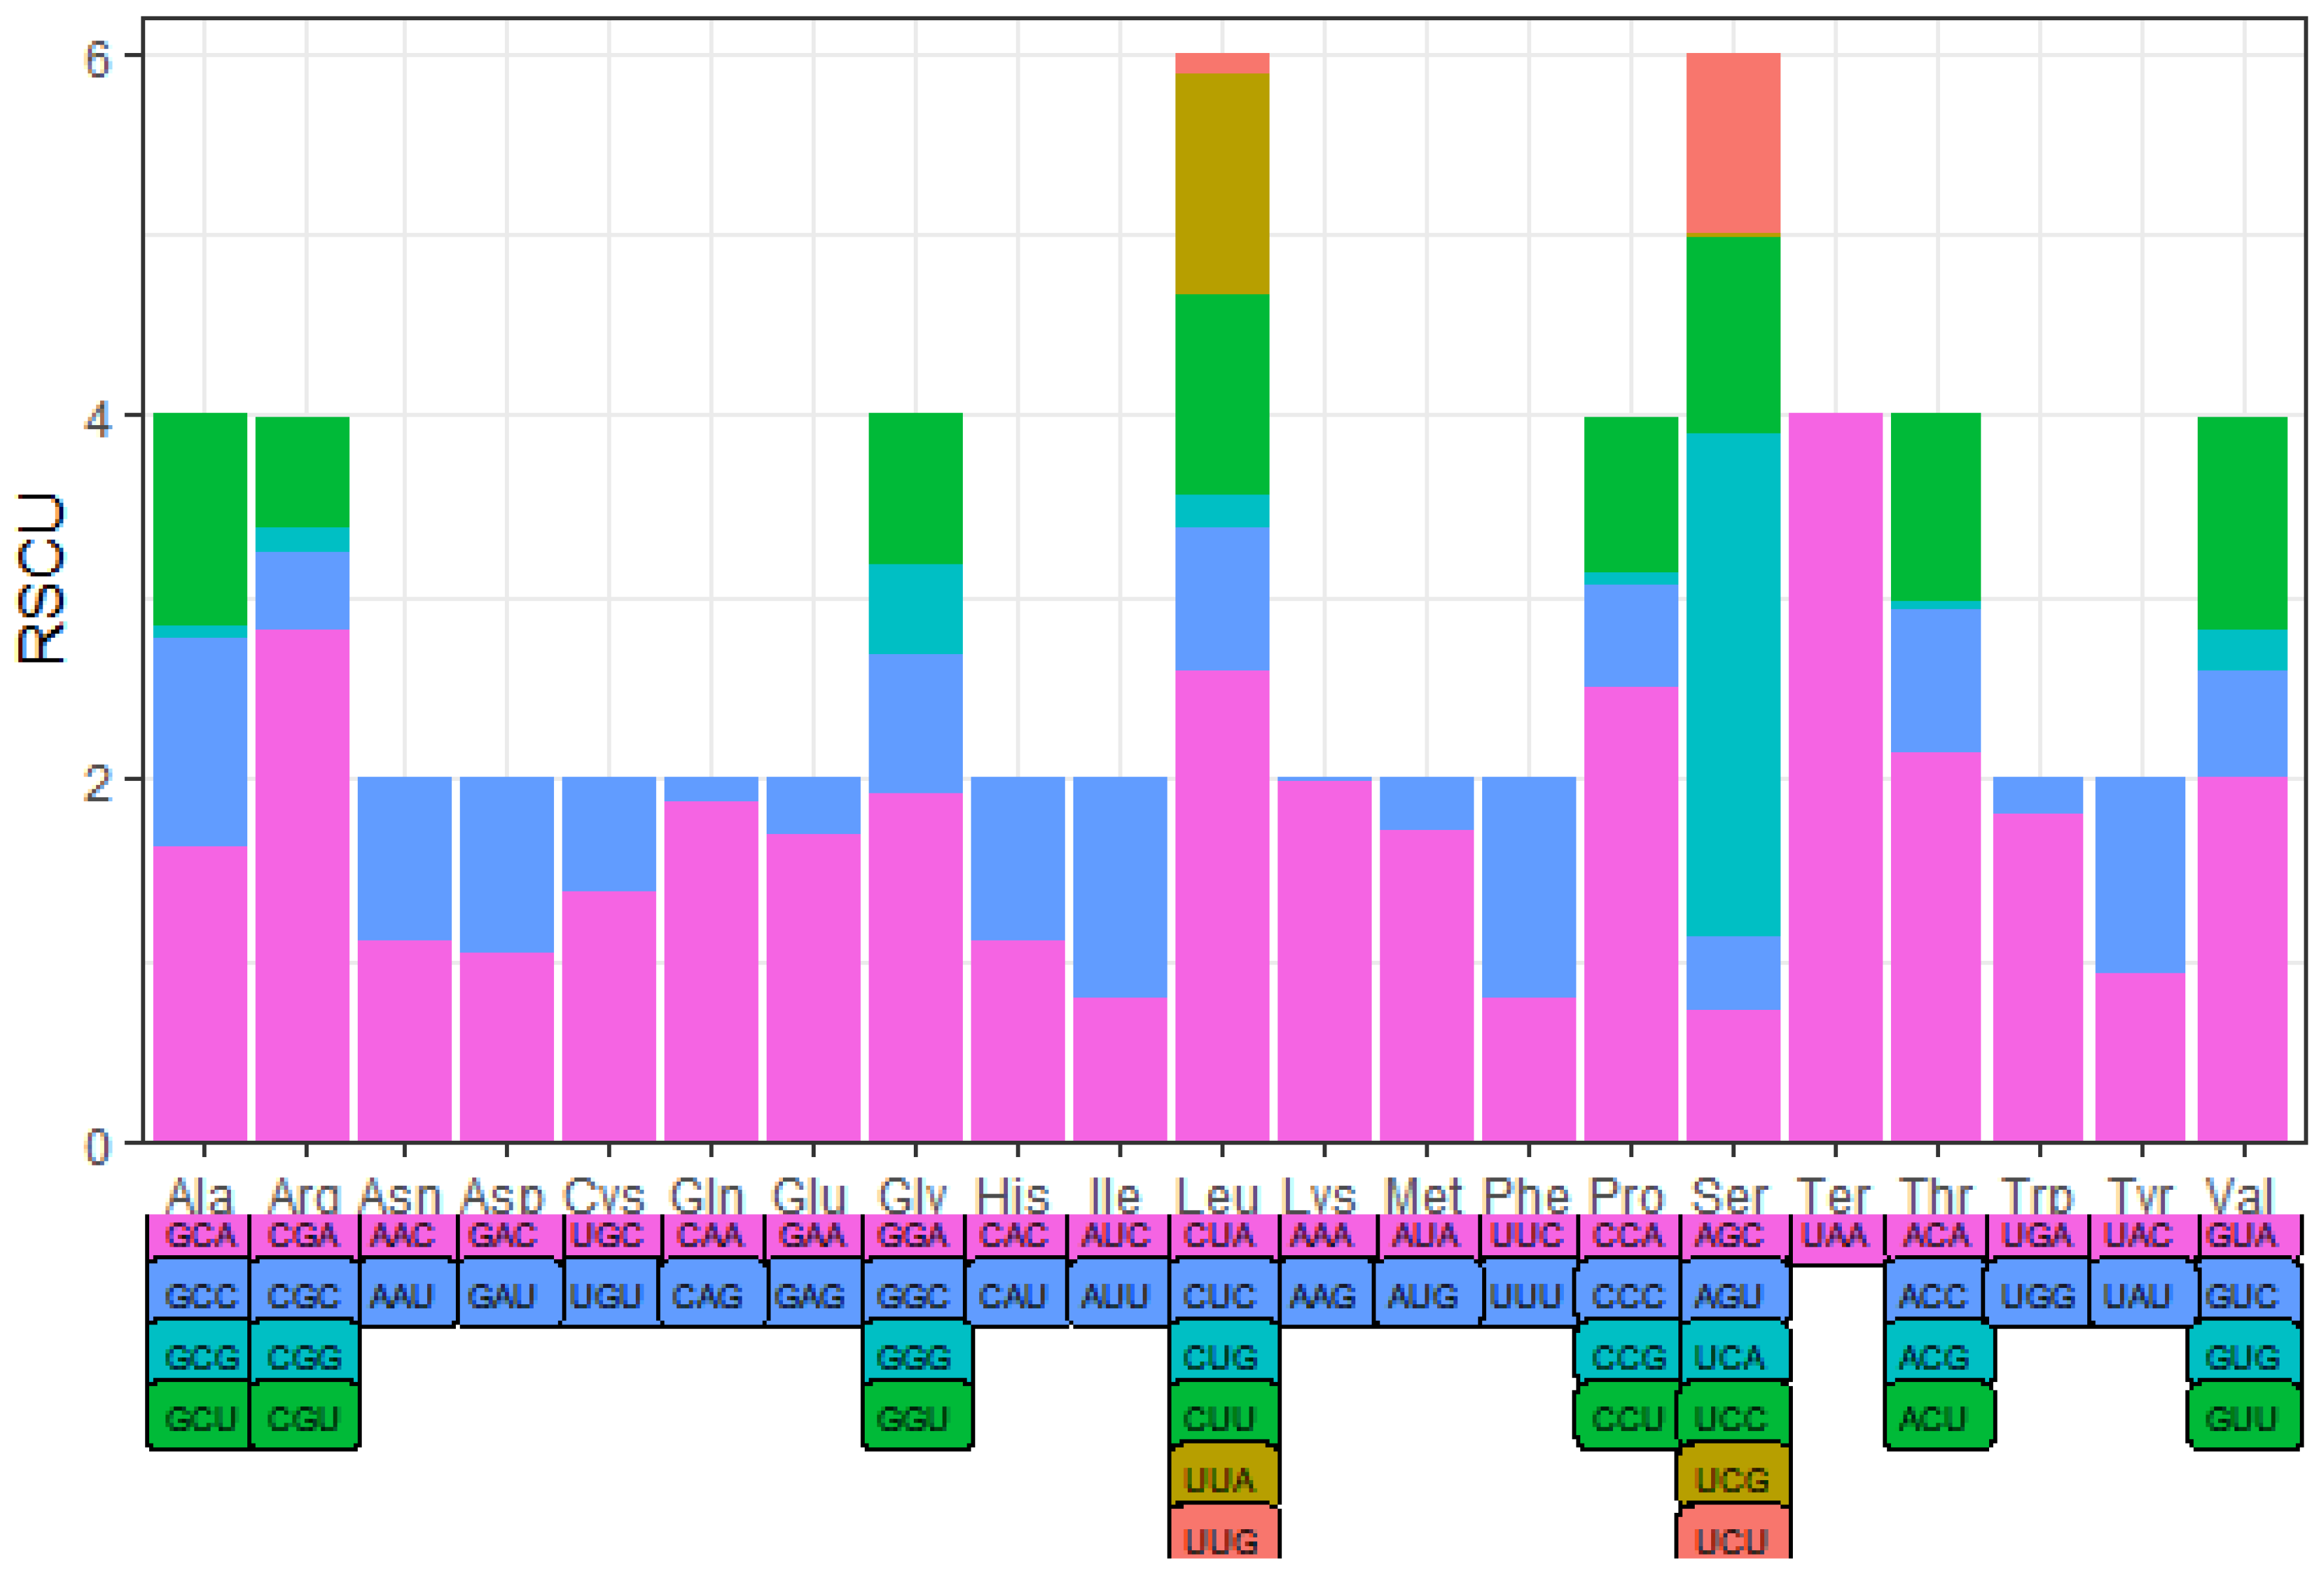Viewport: 2324px width, 1575px height.
Task: Click the Ser axis label
Action: pyautogui.click(x=1730, y=1195)
